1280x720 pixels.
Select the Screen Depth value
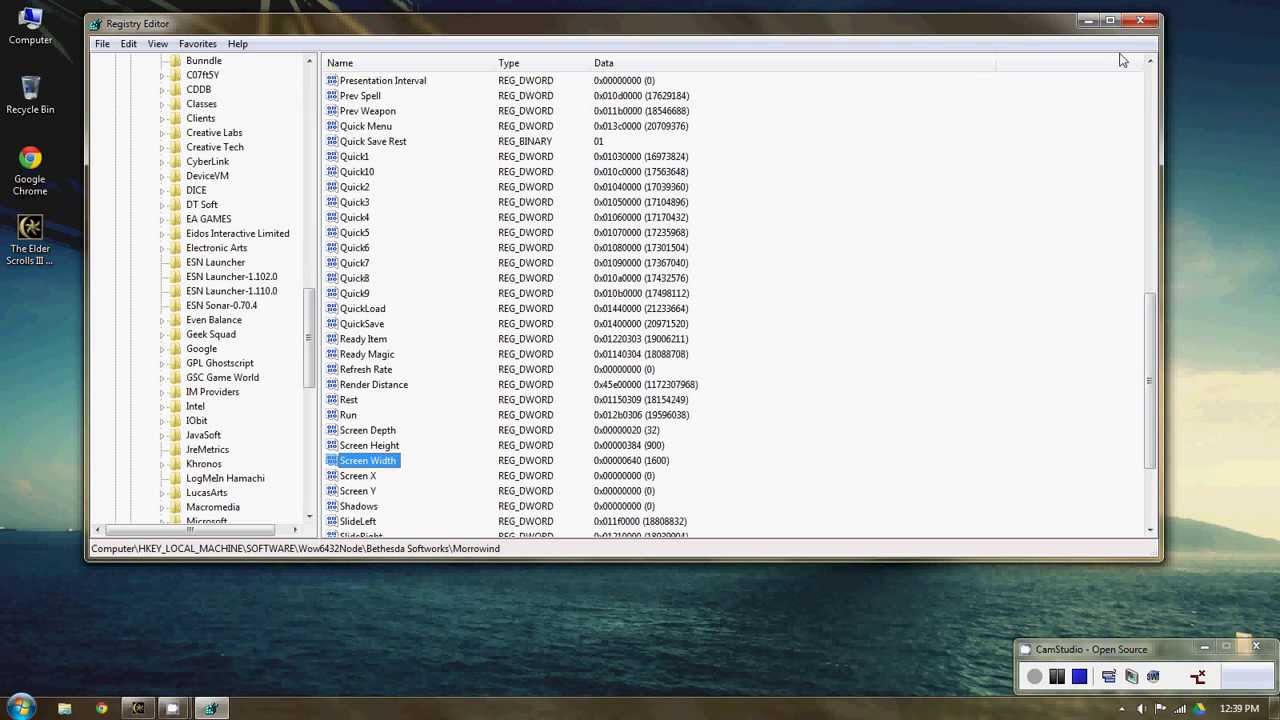pos(367,431)
